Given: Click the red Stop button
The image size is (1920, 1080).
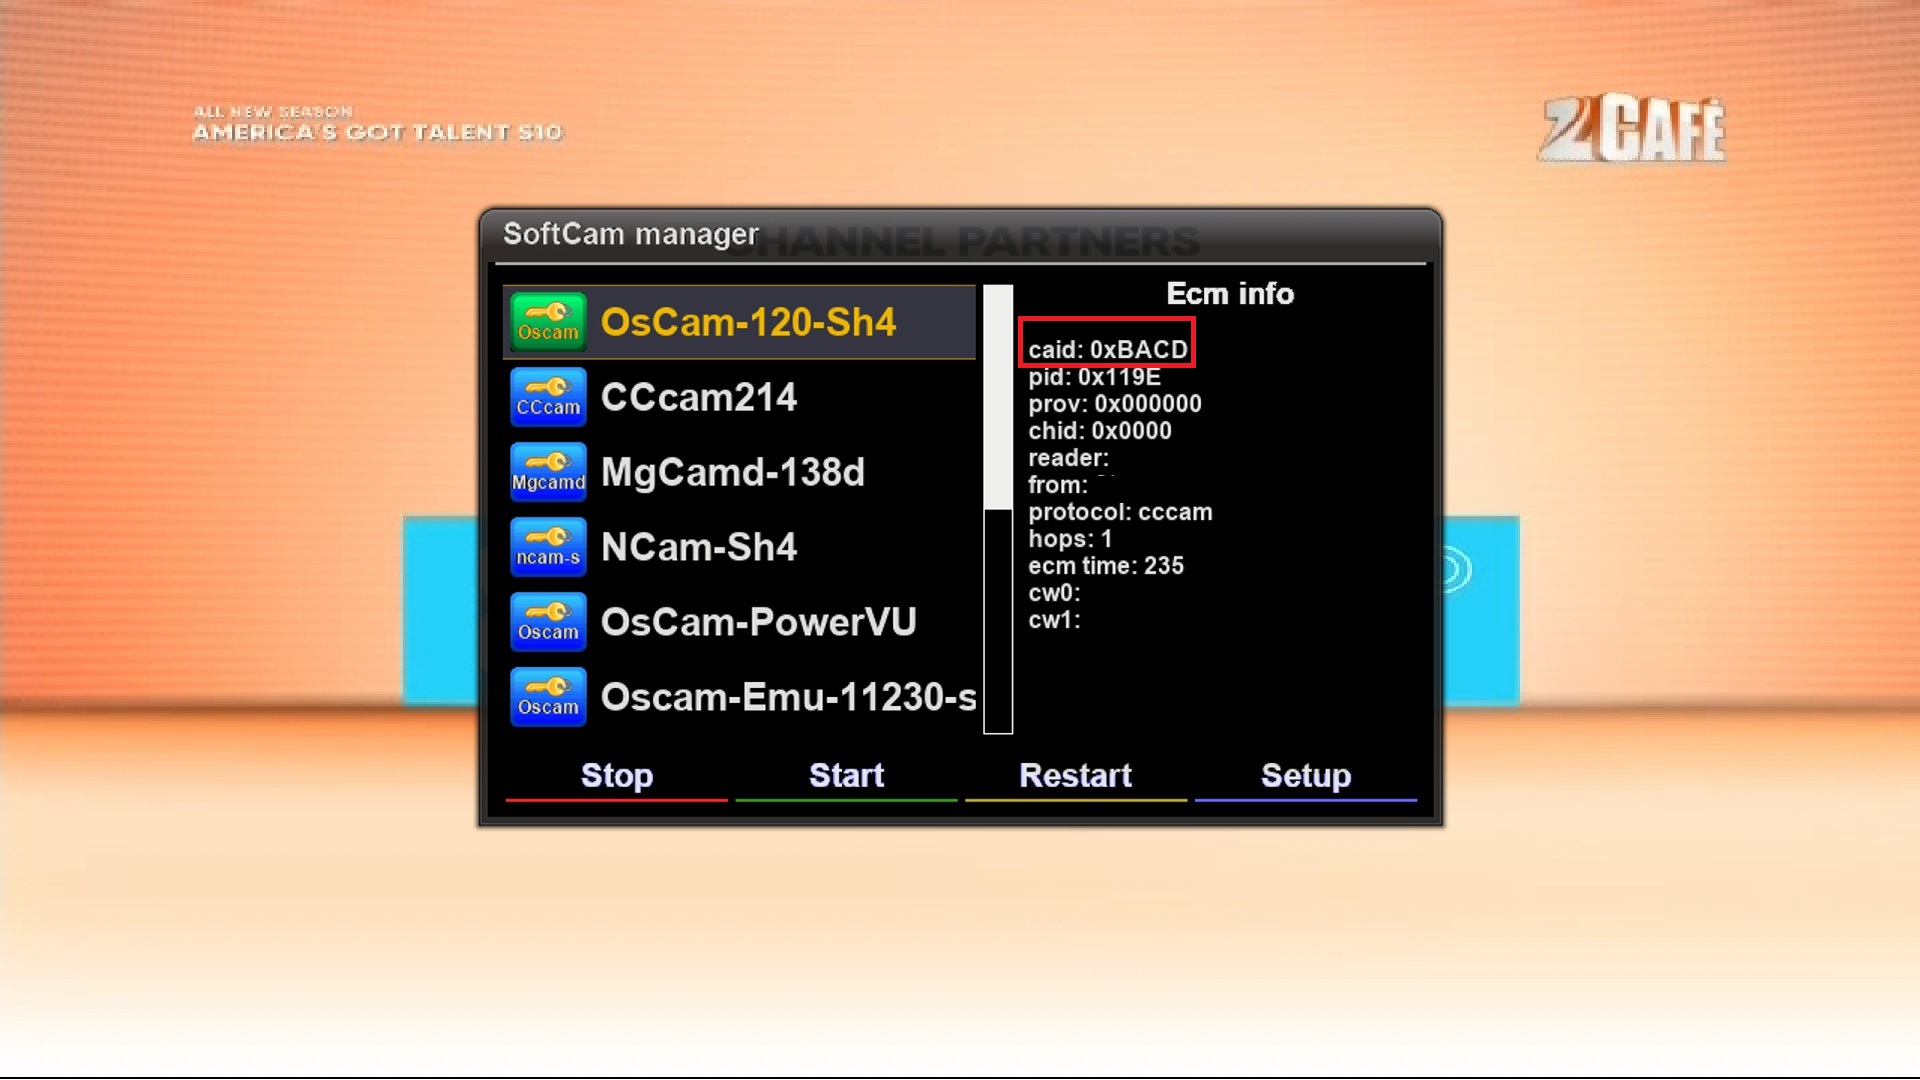Looking at the screenshot, I should pos(617,776).
